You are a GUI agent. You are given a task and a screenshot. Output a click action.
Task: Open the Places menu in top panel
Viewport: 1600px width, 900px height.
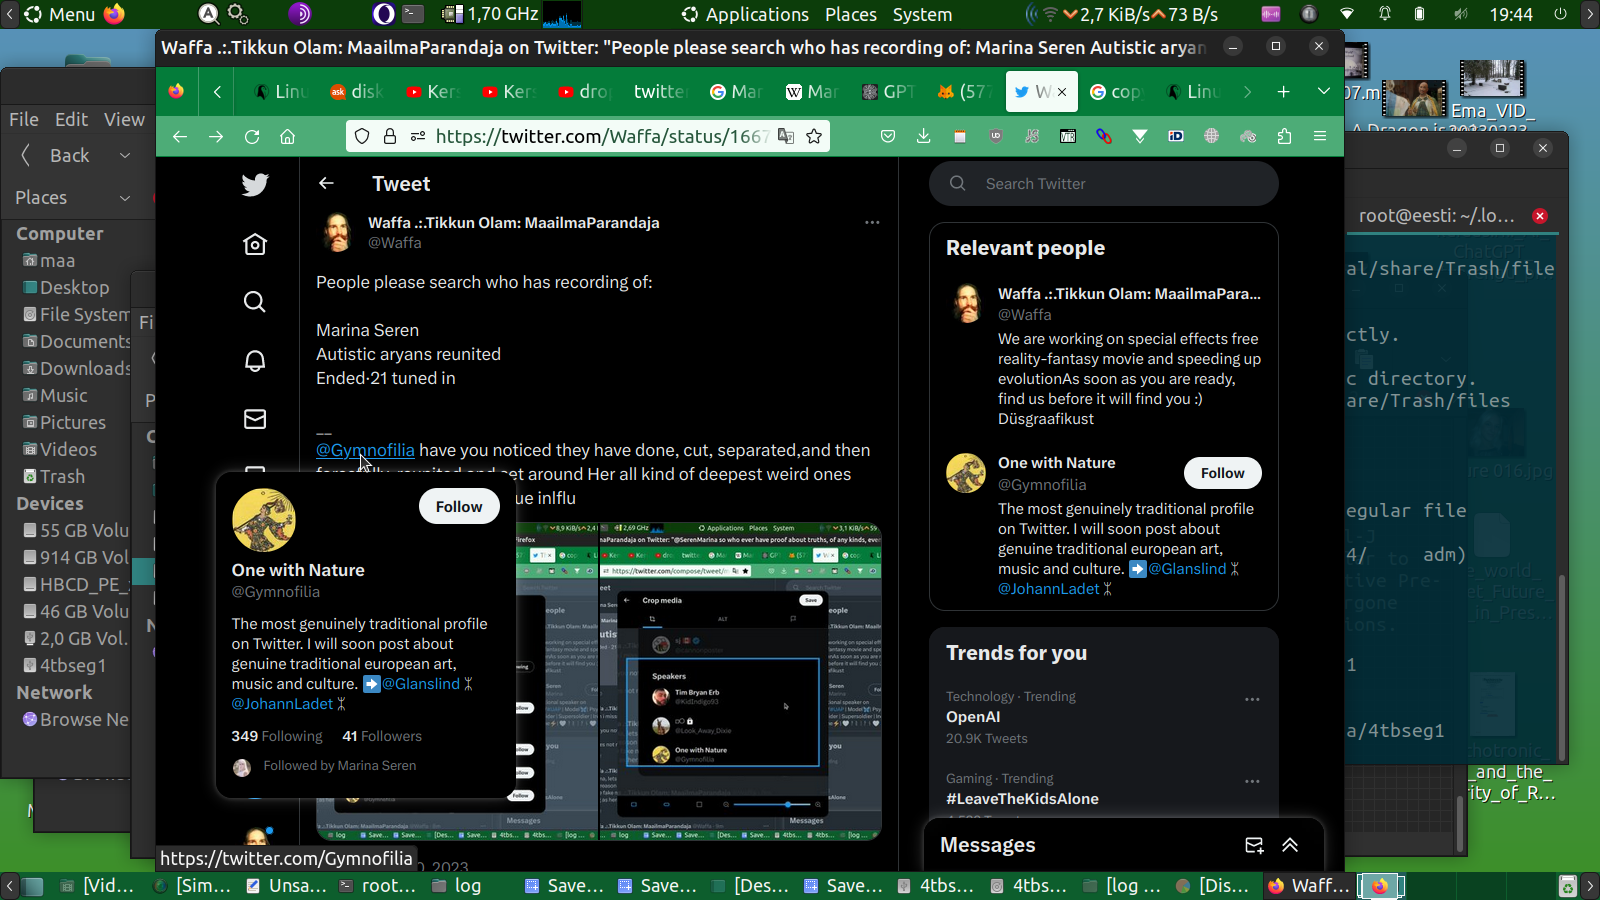coord(851,14)
